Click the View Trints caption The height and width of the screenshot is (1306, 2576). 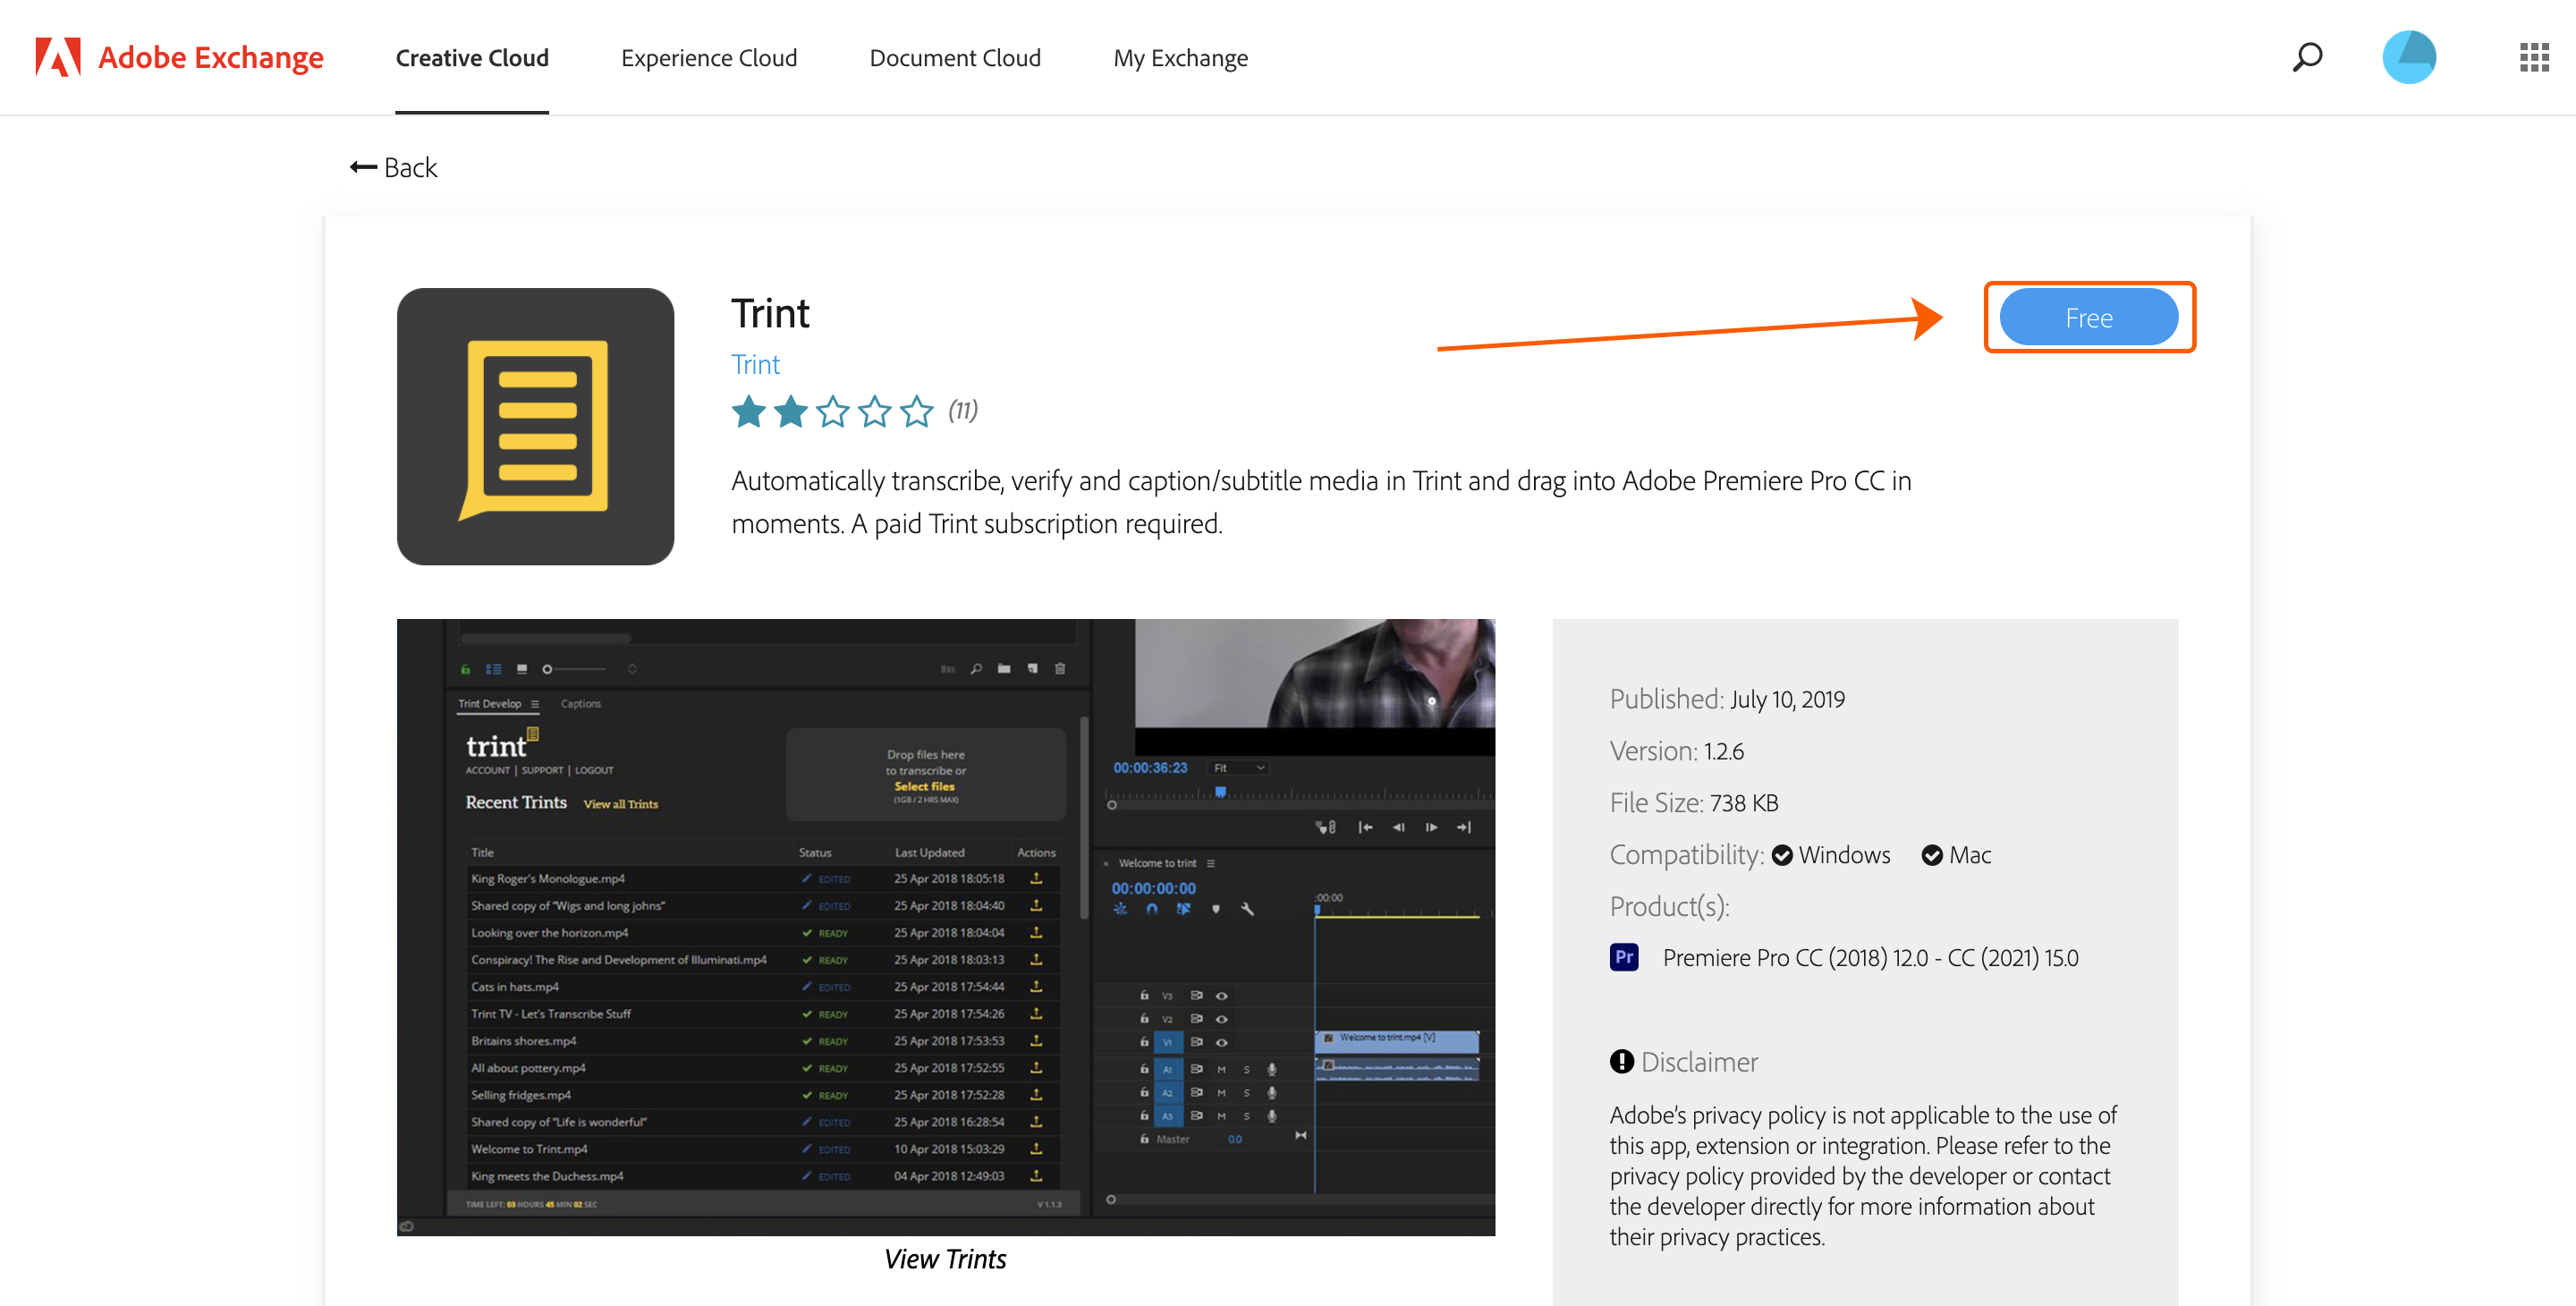pyautogui.click(x=945, y=1259)
